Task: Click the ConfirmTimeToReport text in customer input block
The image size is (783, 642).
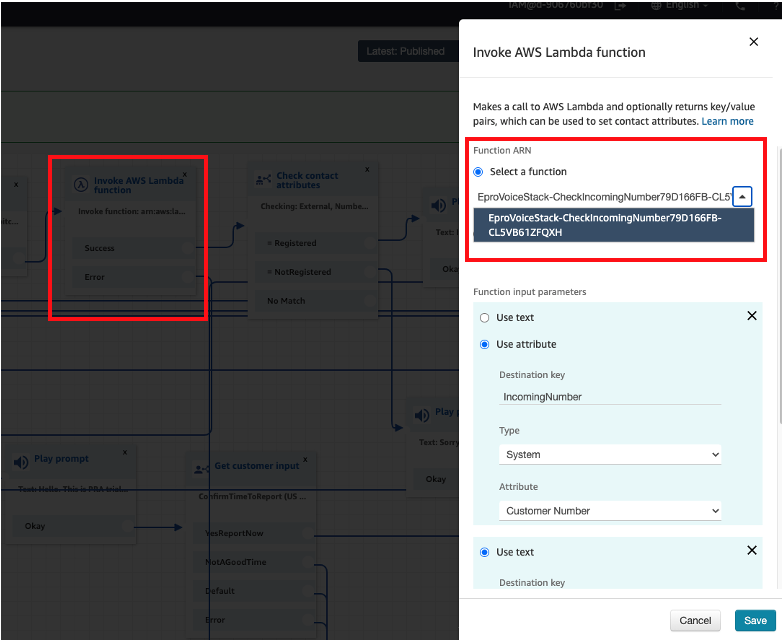Action: pos(252,497)
